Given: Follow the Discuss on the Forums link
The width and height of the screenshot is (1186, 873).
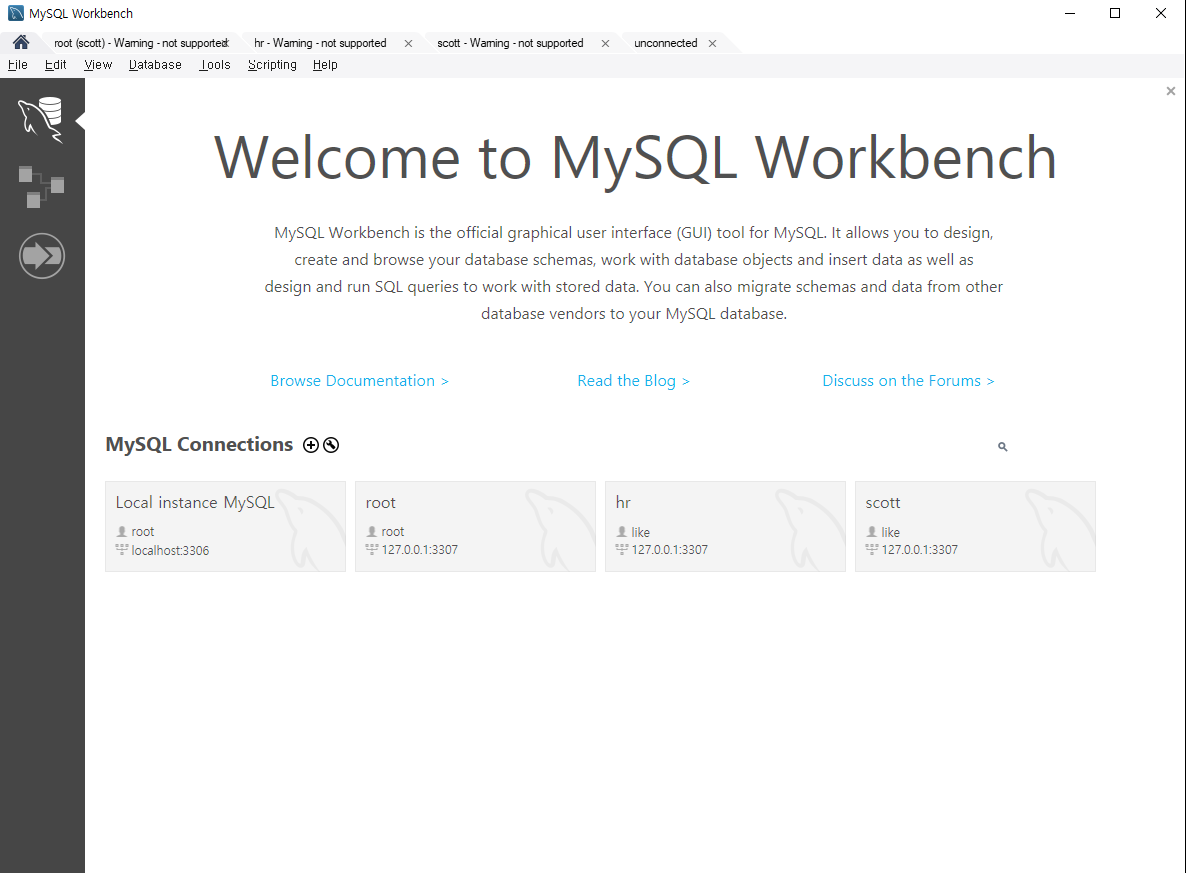Looking at the screenshot, I should coord(908,381).
